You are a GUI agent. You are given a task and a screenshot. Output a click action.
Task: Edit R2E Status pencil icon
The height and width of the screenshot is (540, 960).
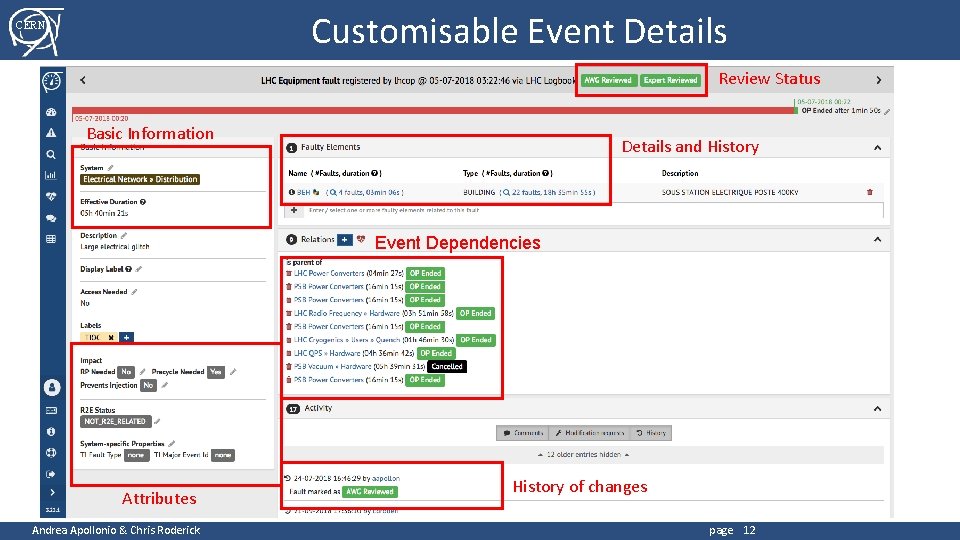pyautogui.click(x=157, y=422)
